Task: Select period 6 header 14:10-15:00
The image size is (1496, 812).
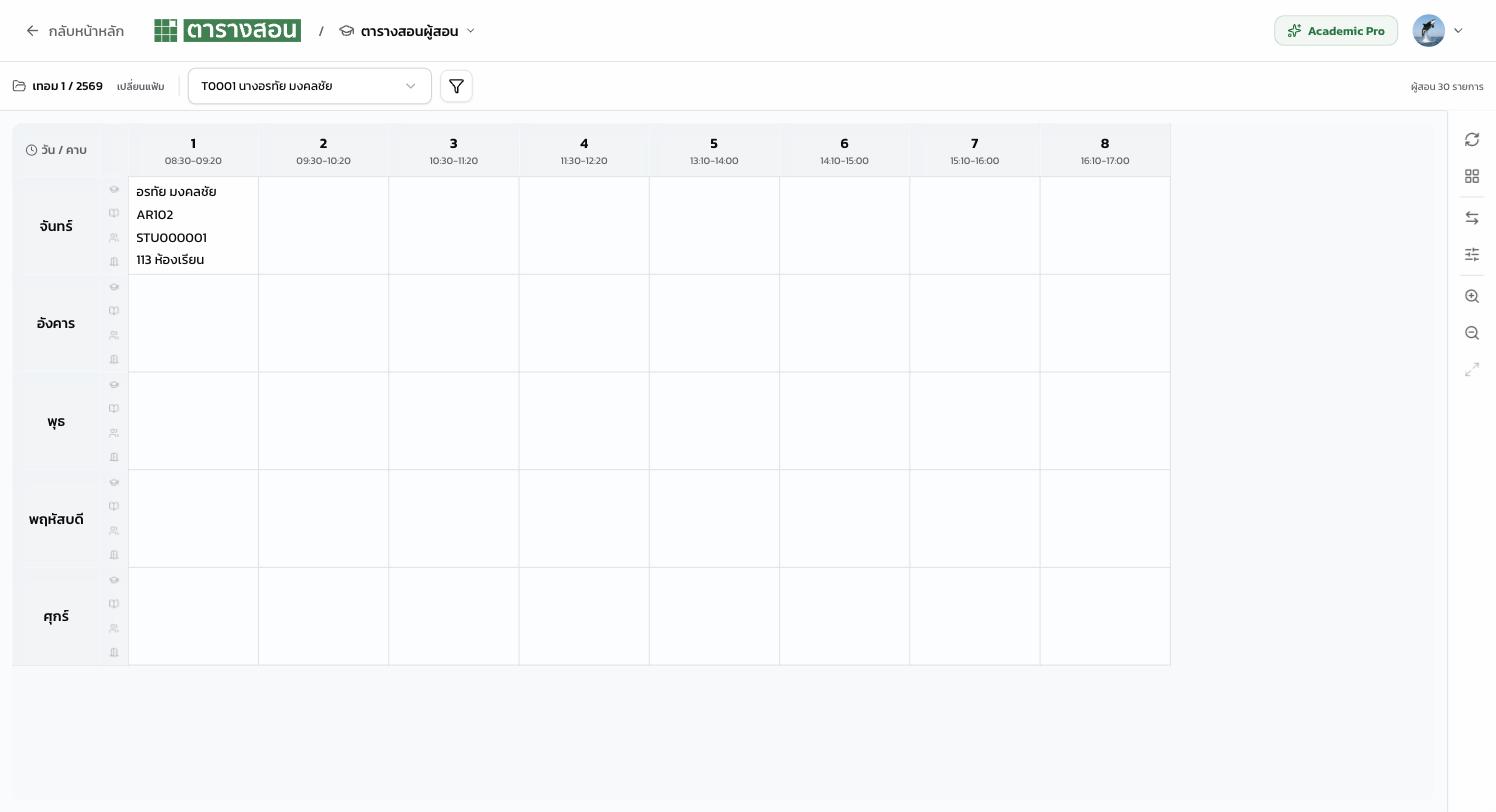Action: click(844, 150)
